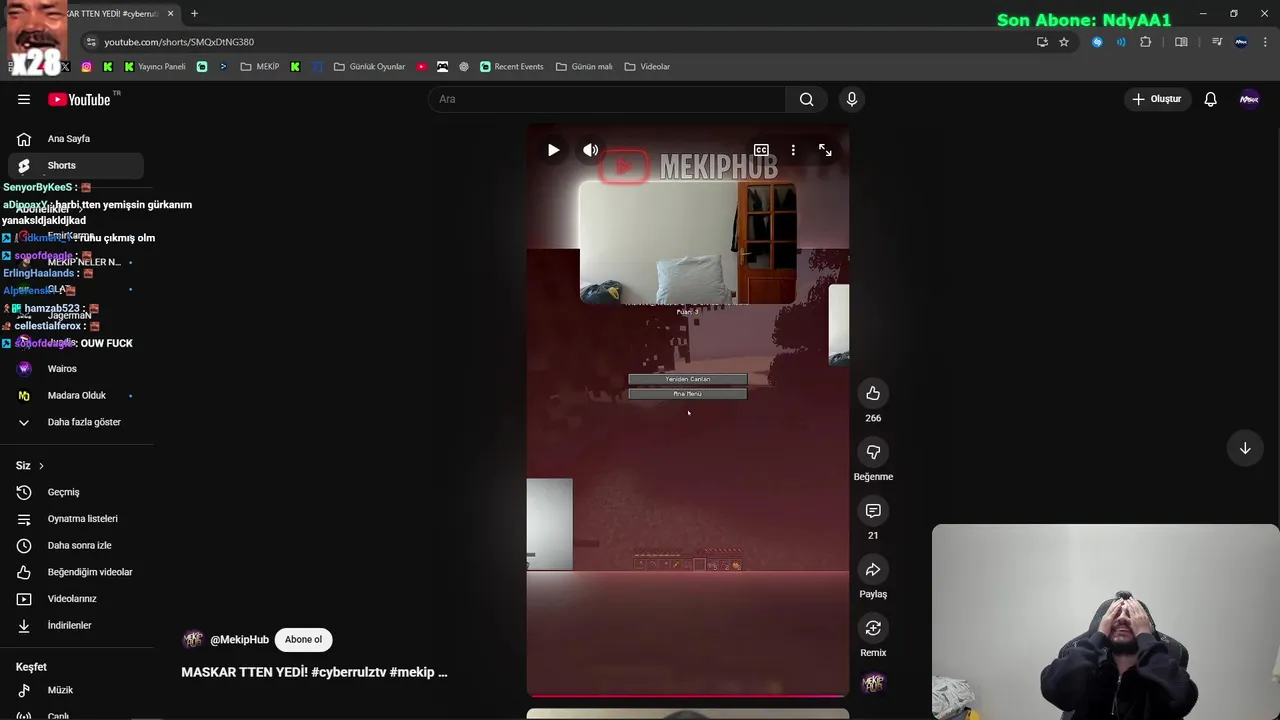Open the Instagram bookmark icon
Image resolution: width=1280 pixels, height=720 pixels.
87,67
